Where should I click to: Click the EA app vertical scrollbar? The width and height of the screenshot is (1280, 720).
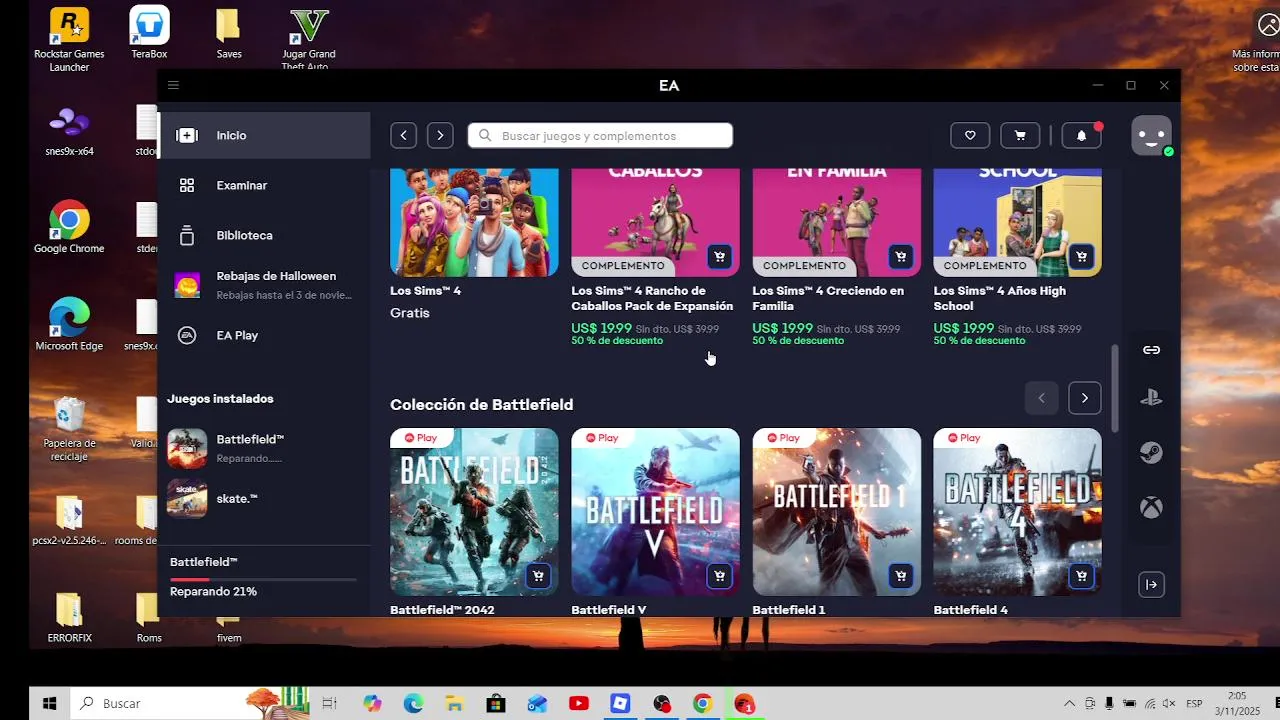click(1116, 388)
